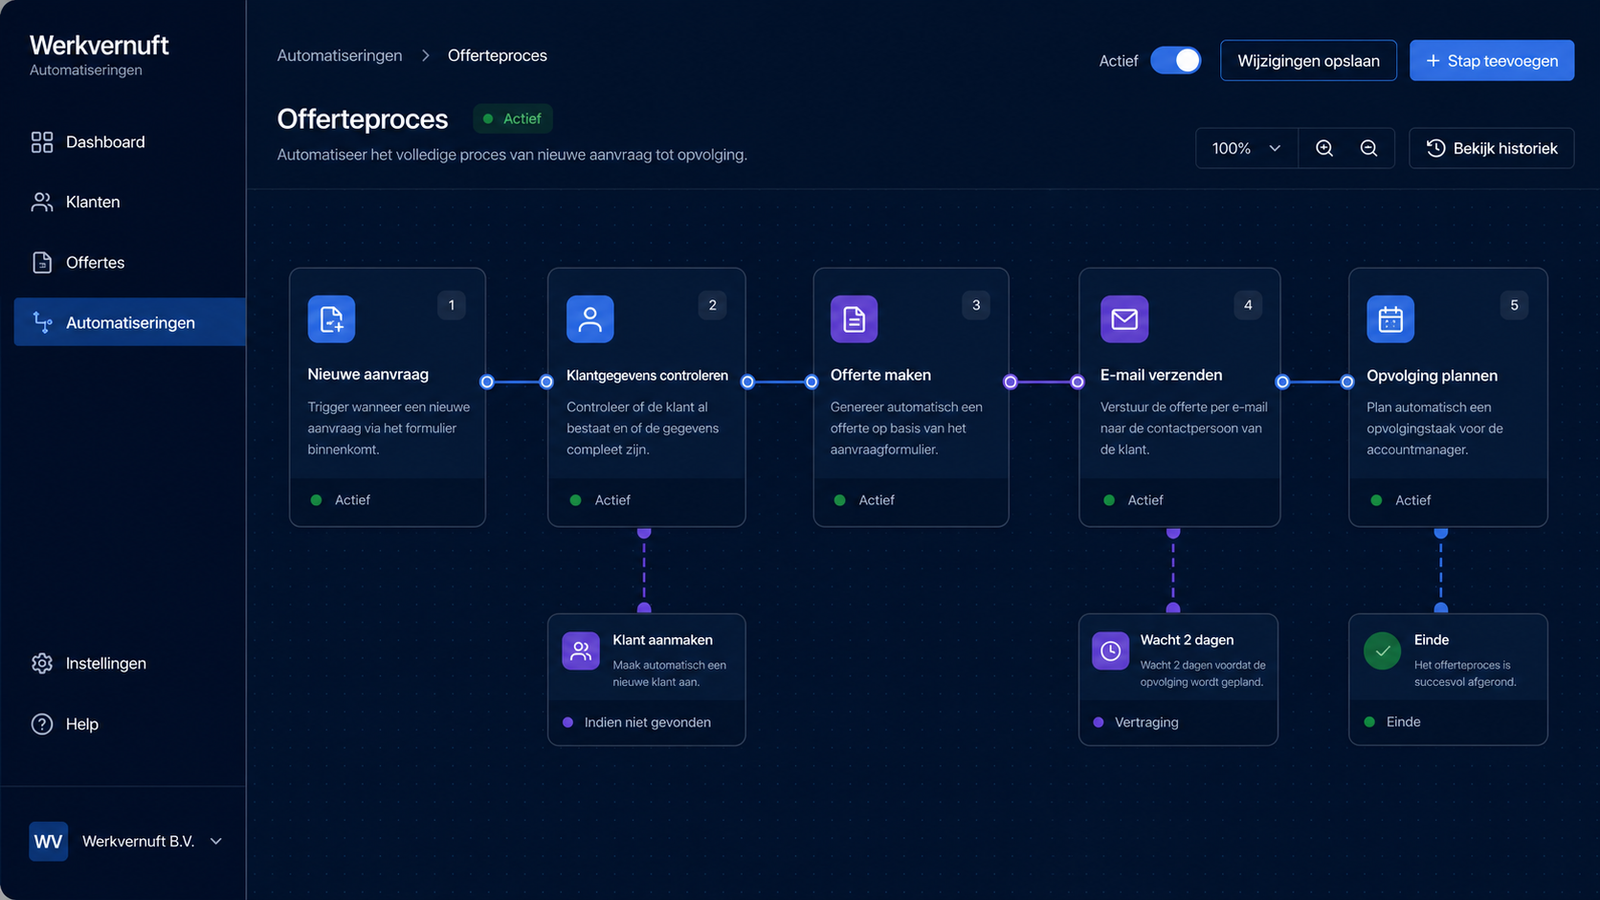Click the E-mail verzenden envelope icon
The height and width of the screenshot is (900, 1600).
pyautogui.click(x=1124, y=319)
